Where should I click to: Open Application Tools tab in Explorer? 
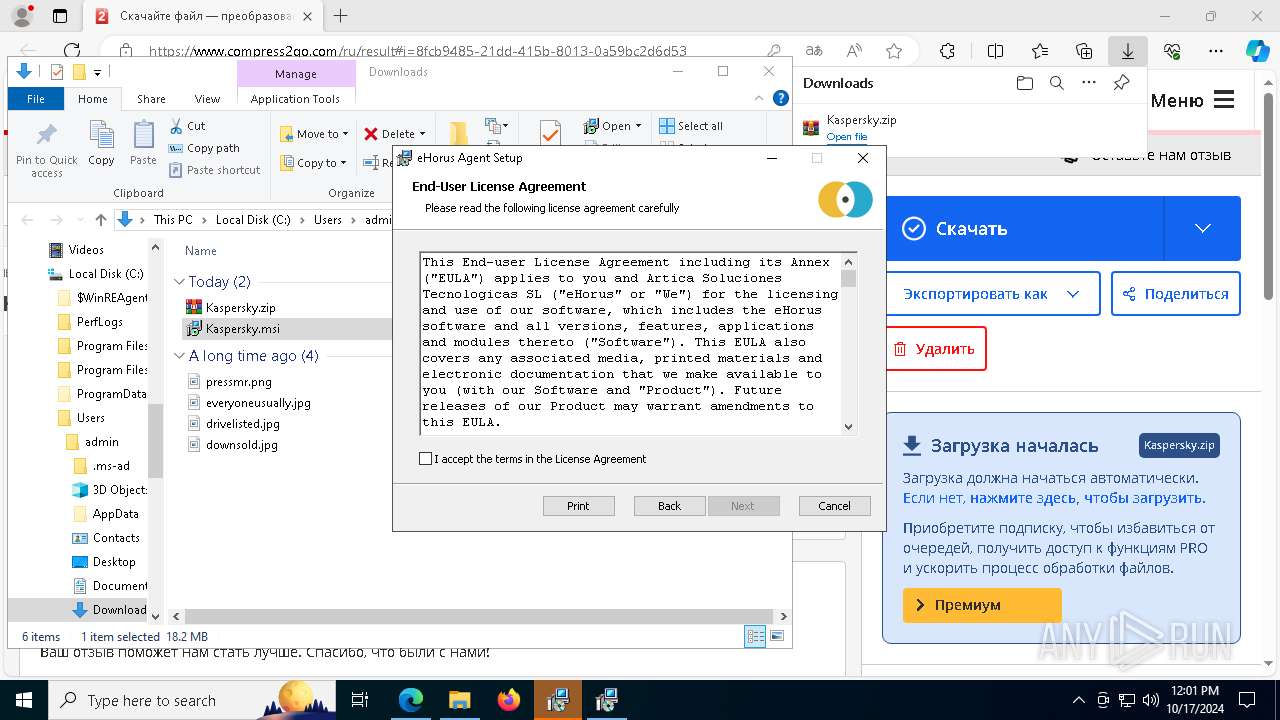295,99
